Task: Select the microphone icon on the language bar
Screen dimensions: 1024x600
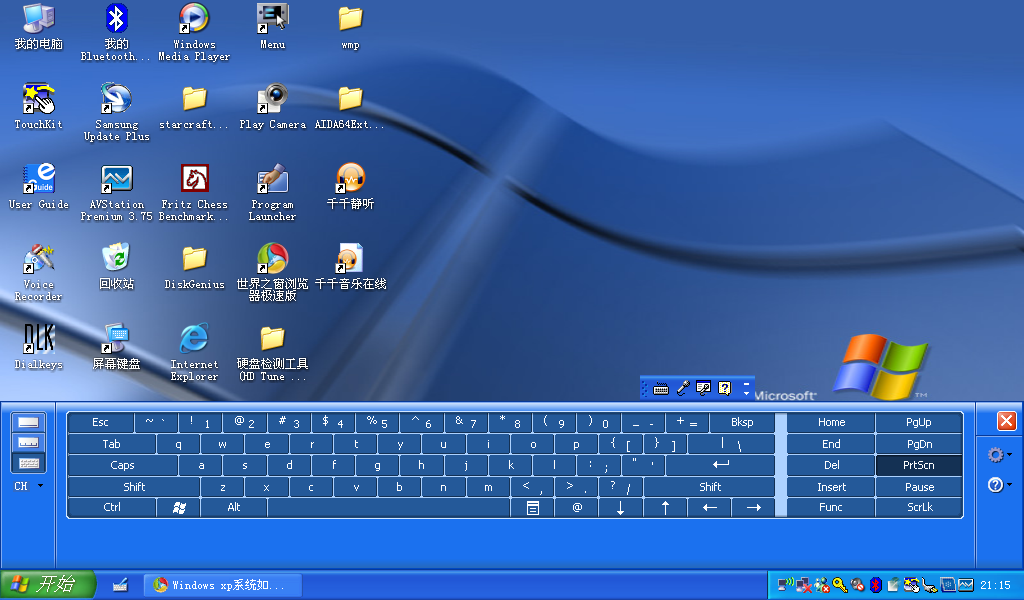Action: click(x=684, y=387)
